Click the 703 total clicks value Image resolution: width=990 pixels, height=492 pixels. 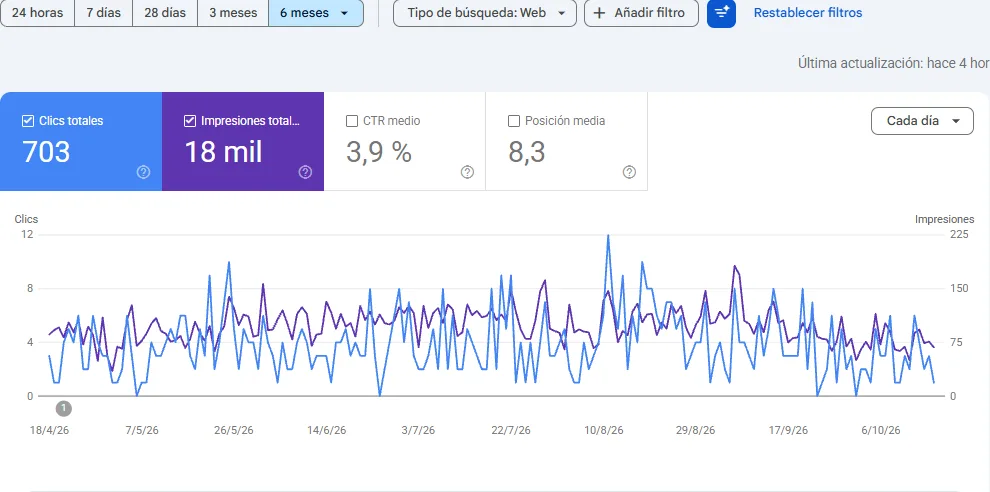(46, 152)
